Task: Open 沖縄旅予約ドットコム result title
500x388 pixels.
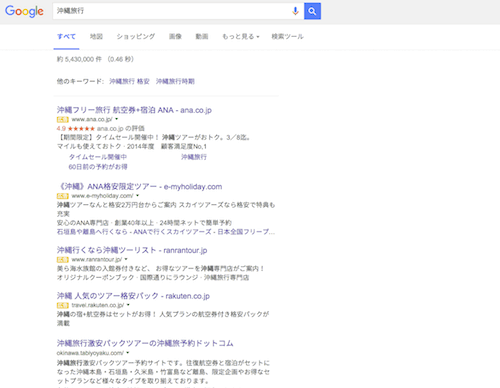Action: [x=145, y=343]
